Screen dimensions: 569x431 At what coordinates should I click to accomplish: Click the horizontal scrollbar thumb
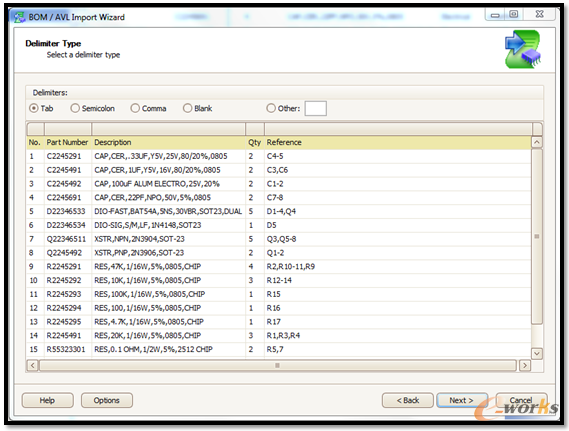coord(278,365)
